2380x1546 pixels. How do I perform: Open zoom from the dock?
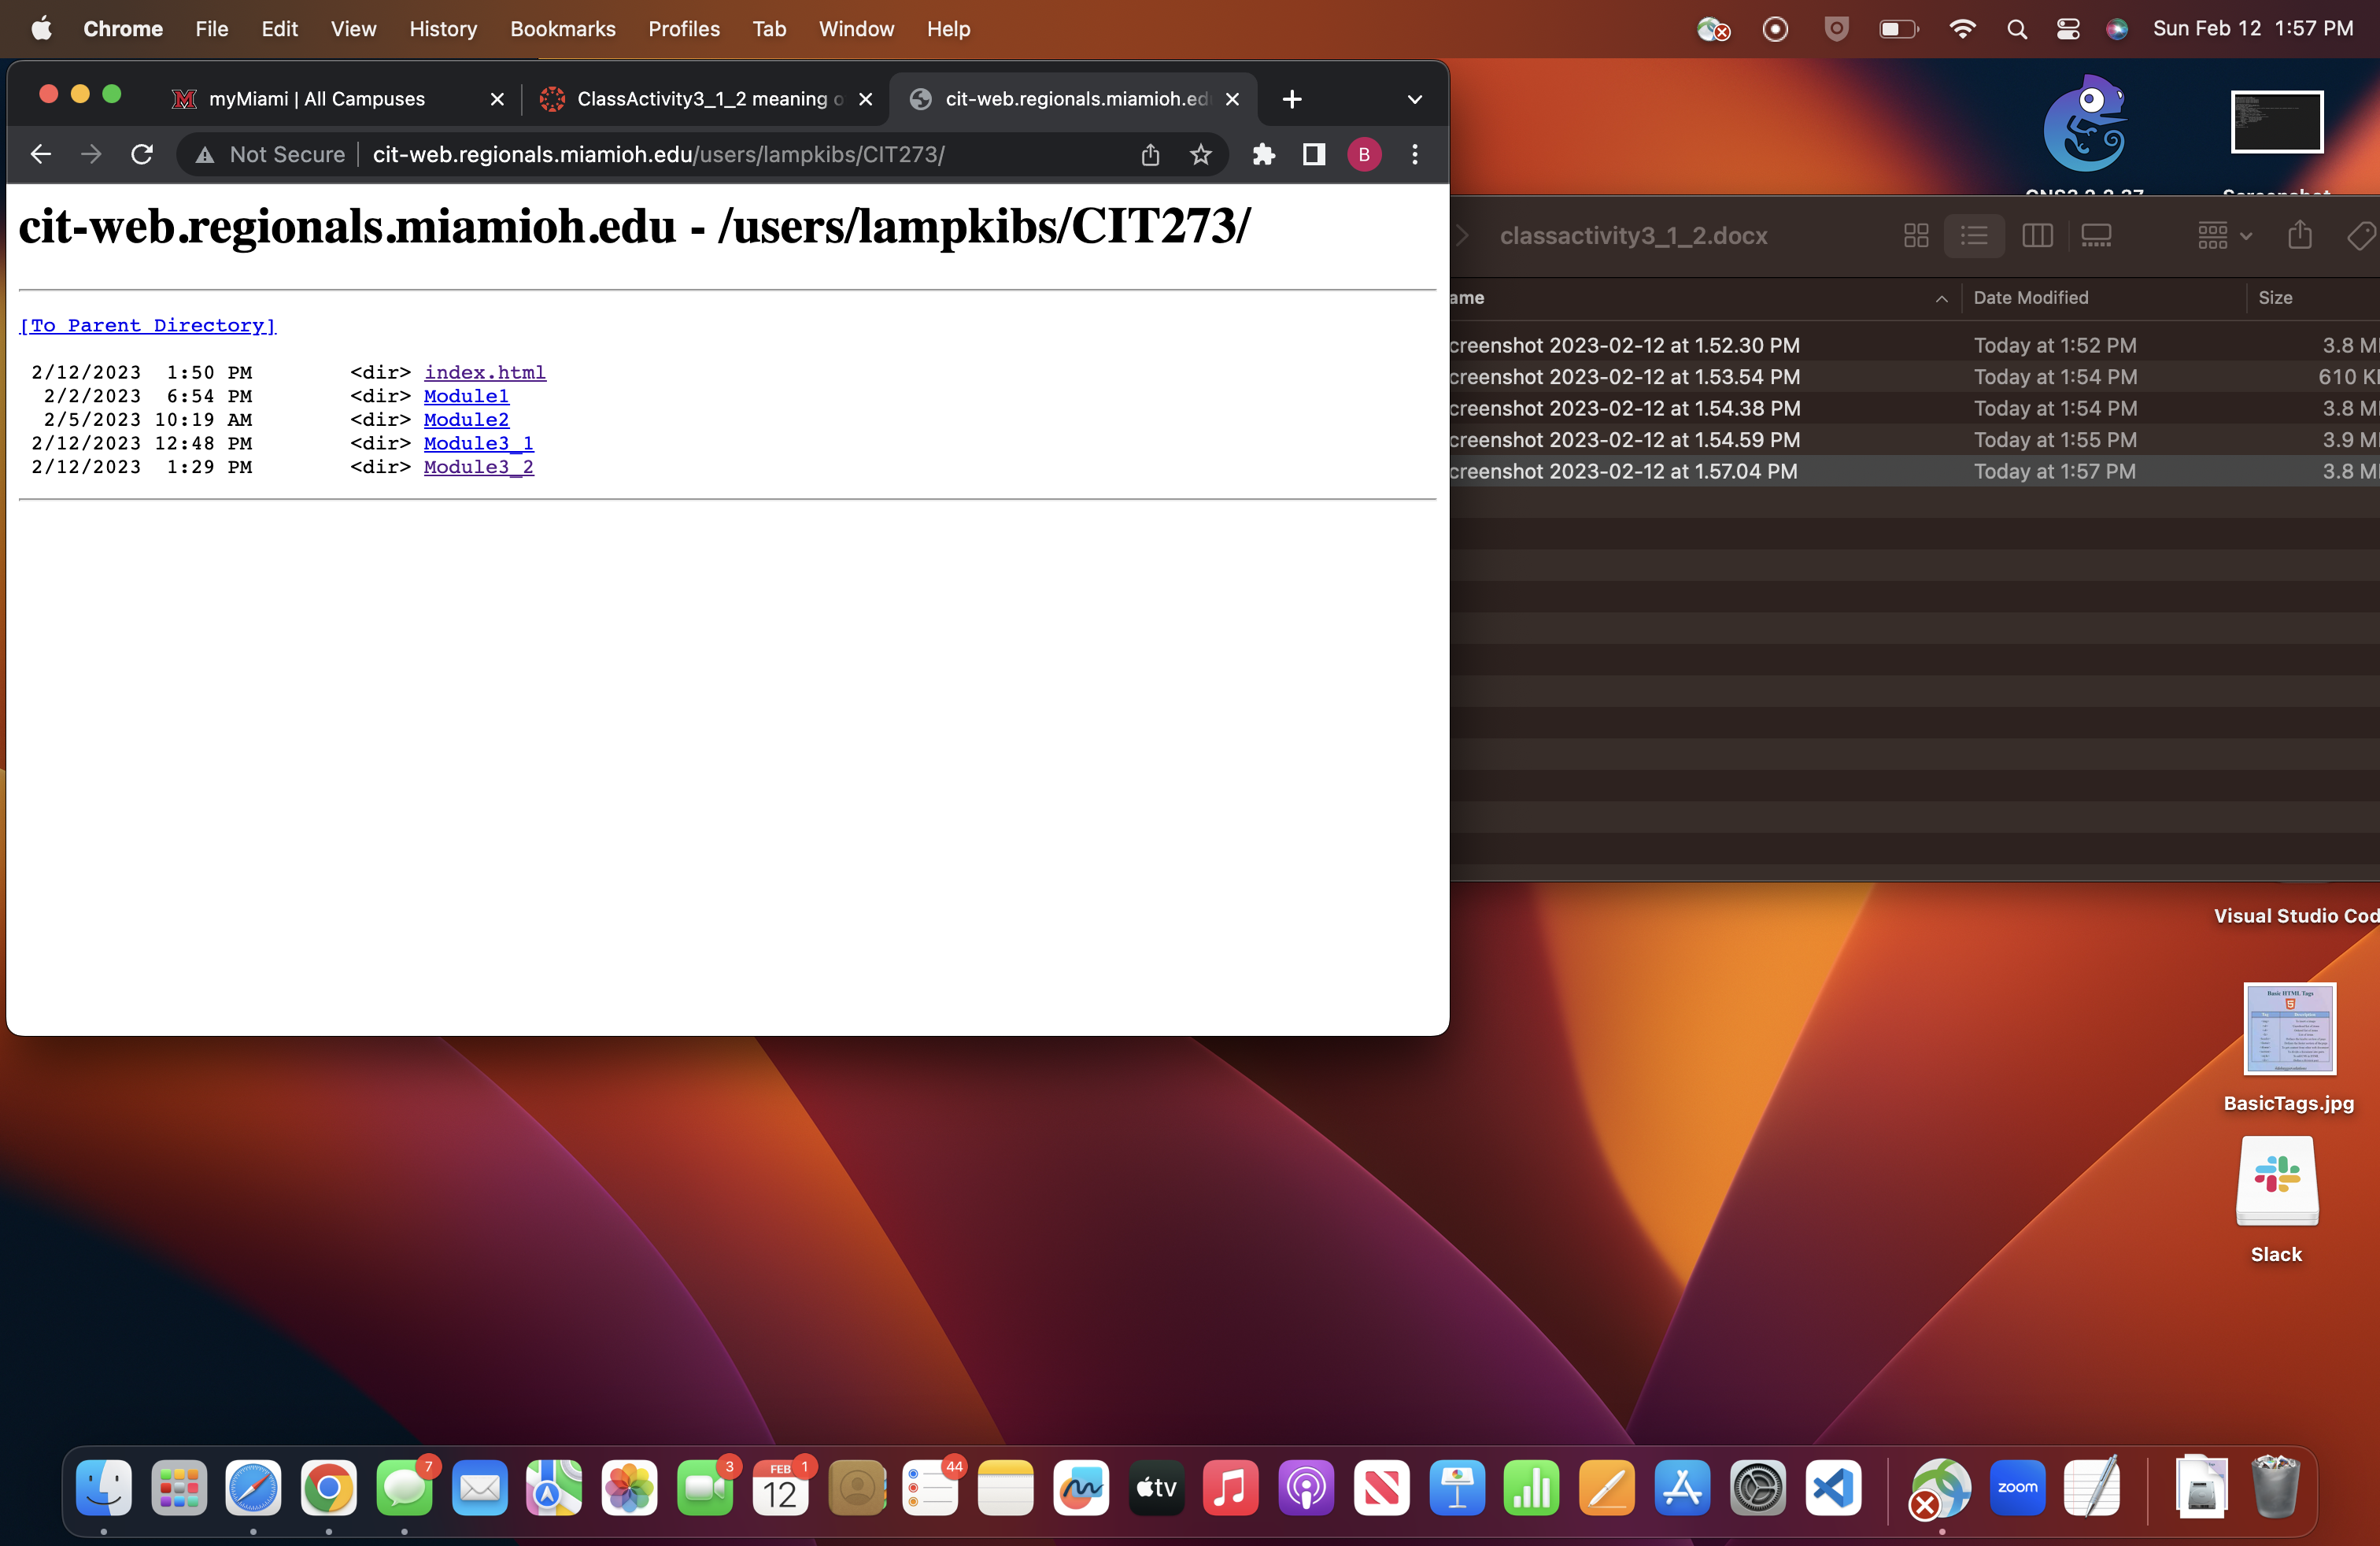click(2017, 1487)
